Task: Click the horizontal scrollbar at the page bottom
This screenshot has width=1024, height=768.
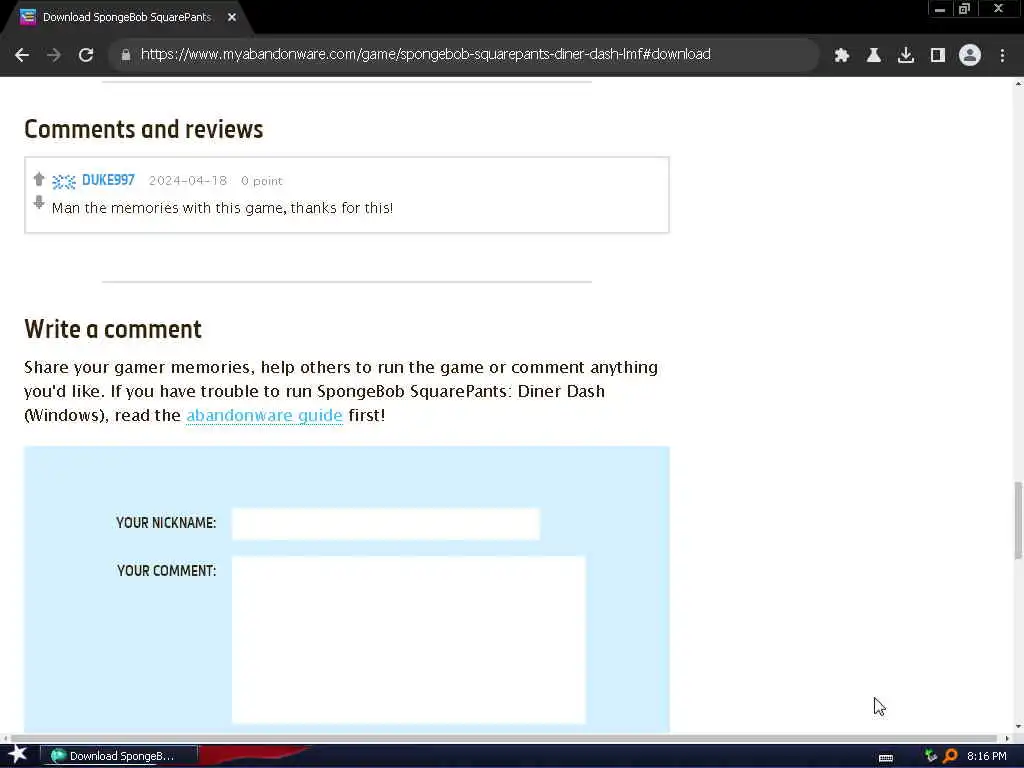Action: pos(506,738)
